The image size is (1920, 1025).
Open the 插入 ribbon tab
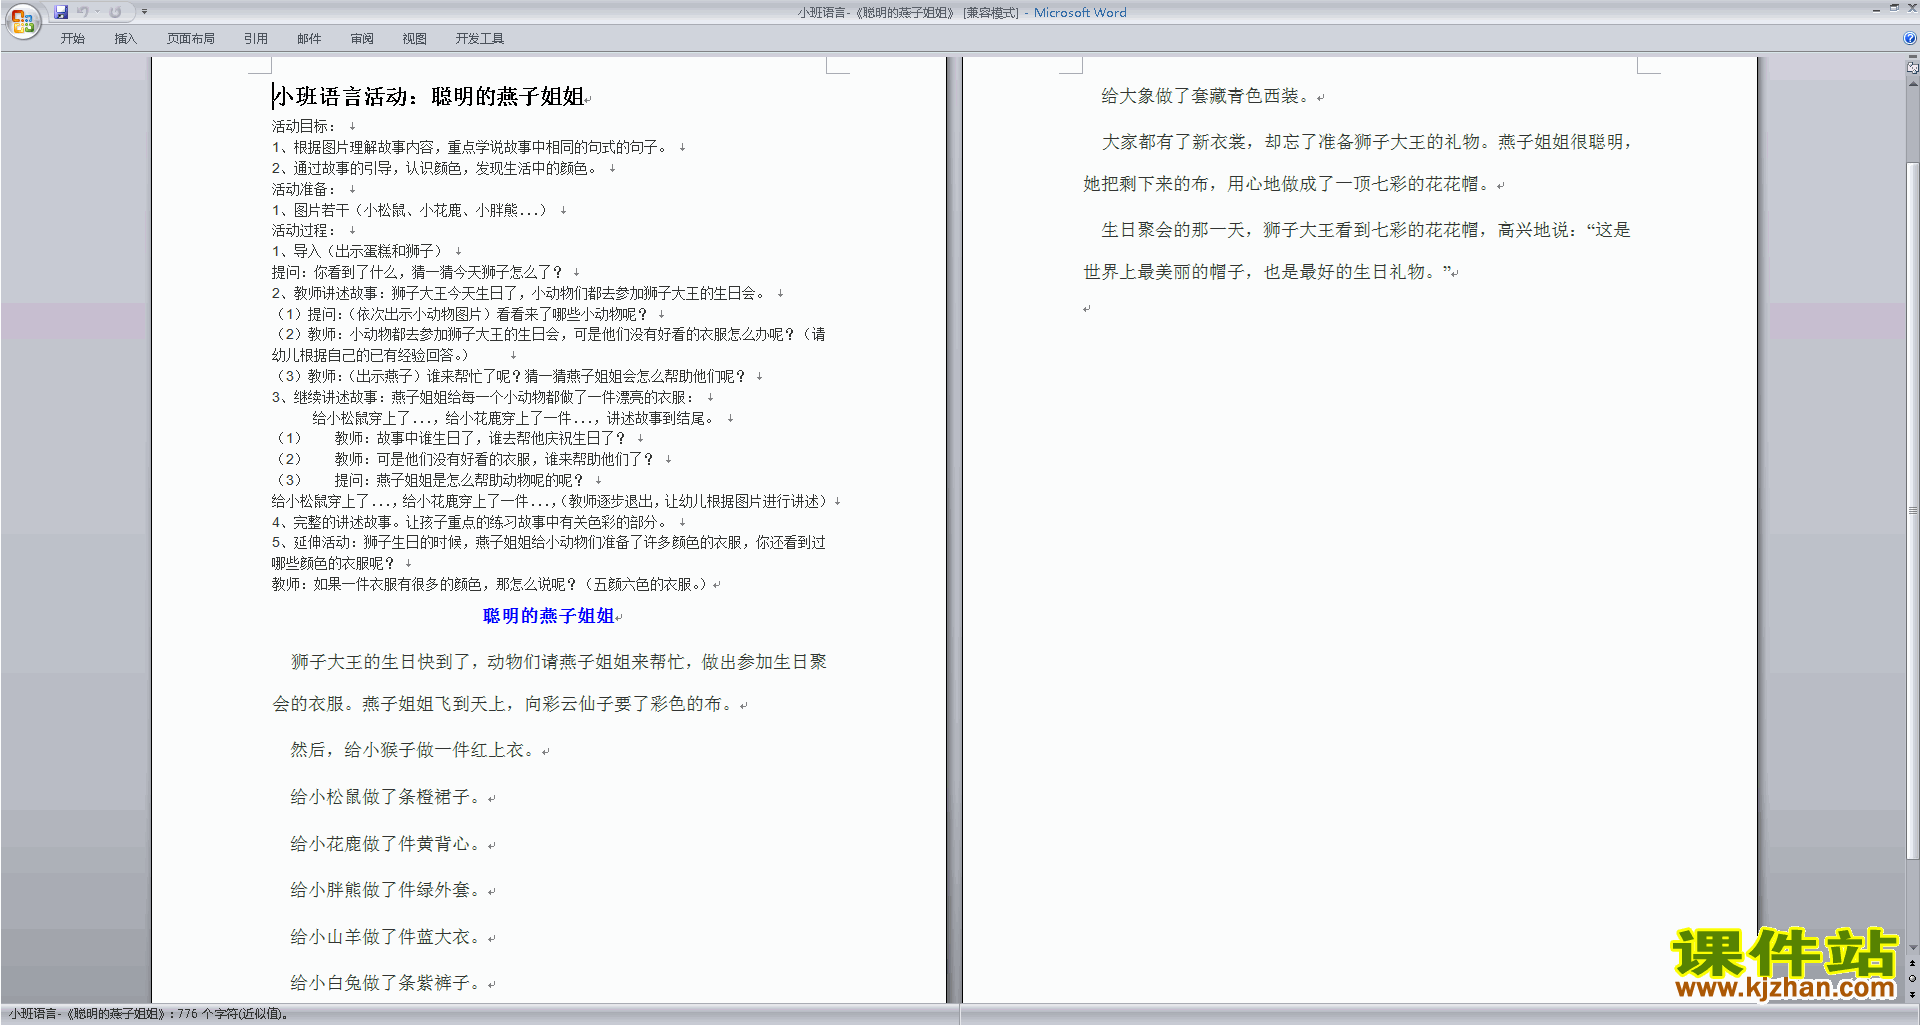pyautogui.click(x=125, y=39)
